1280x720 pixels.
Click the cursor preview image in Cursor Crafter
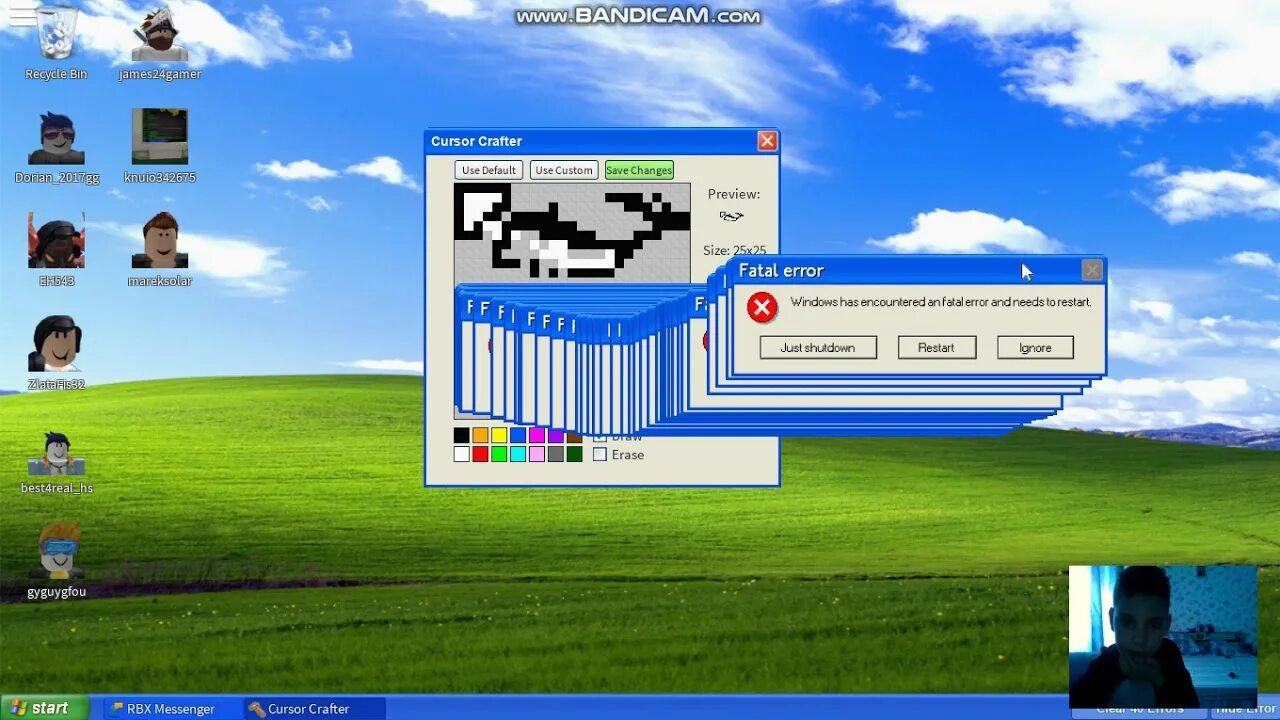[x=732, y=216]
